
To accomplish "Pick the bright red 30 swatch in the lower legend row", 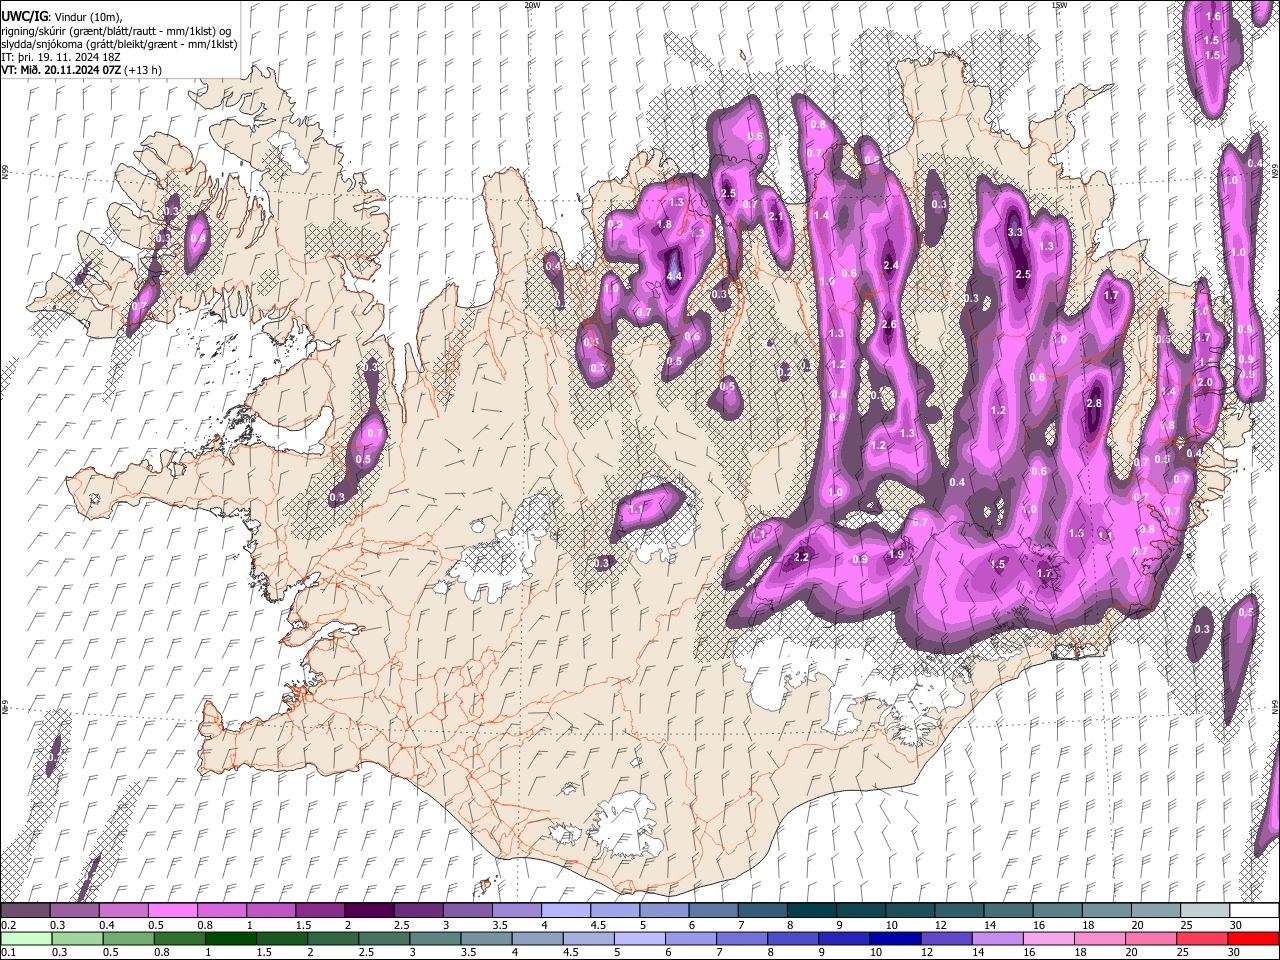I will coord(1253,938).
